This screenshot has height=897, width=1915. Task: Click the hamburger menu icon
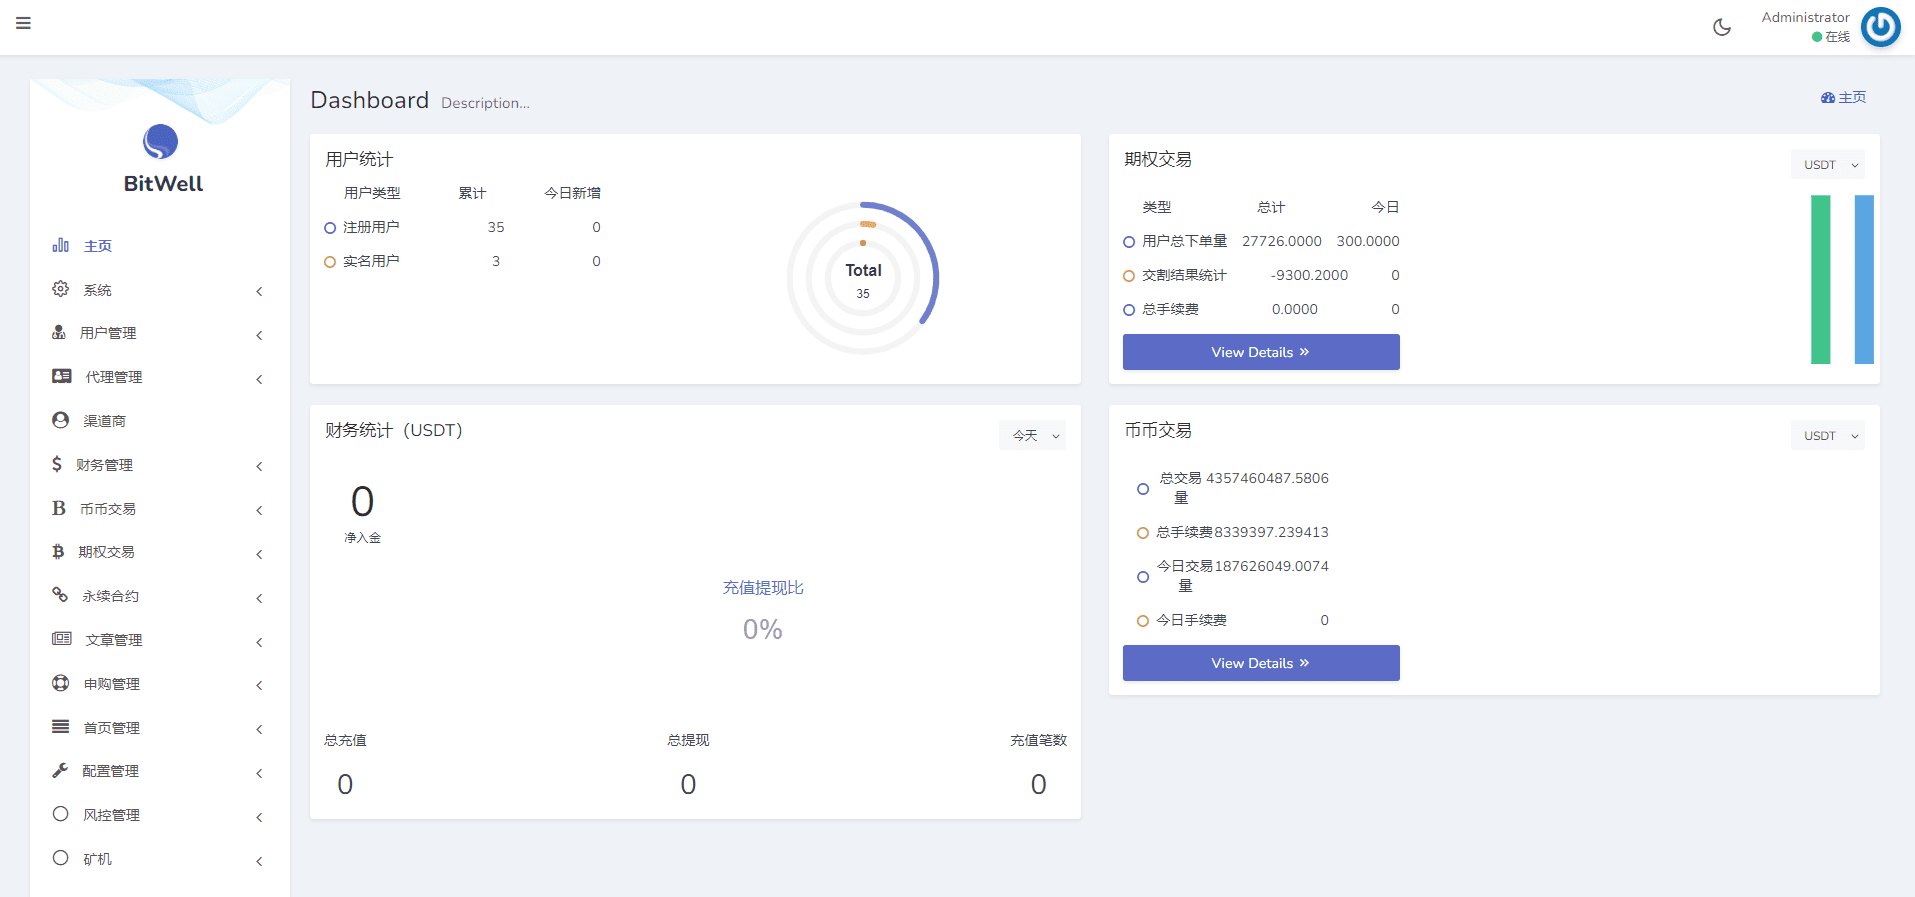coord(23,23)
